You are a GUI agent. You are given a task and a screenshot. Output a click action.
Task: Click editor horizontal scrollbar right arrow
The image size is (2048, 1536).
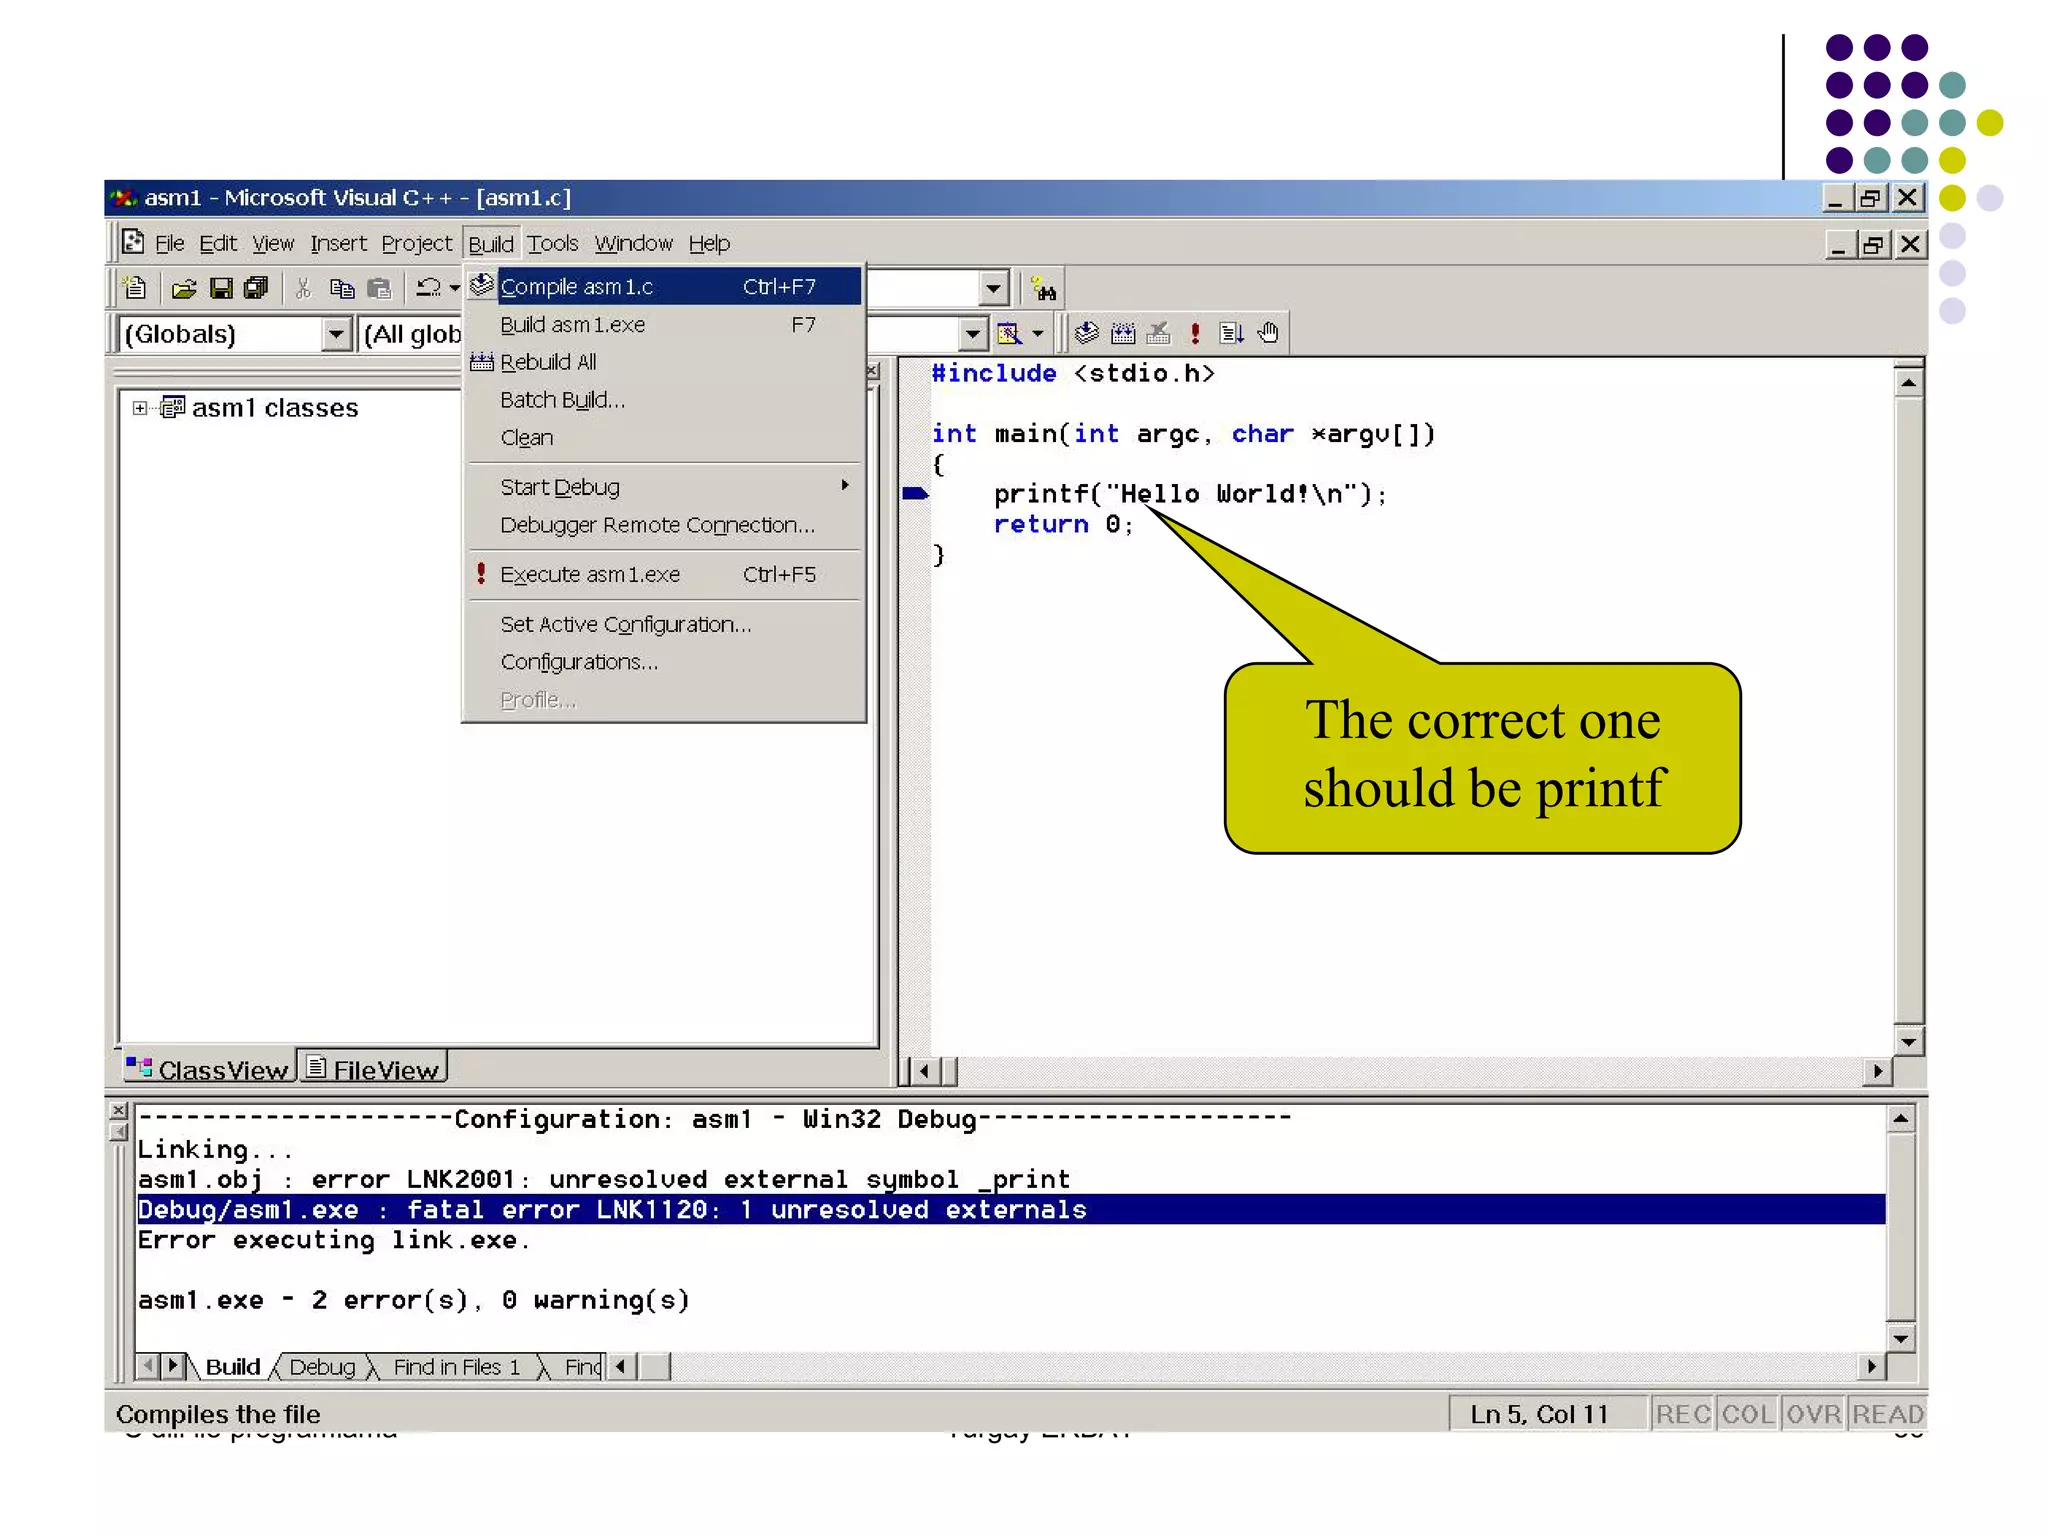[1877, 1072]
